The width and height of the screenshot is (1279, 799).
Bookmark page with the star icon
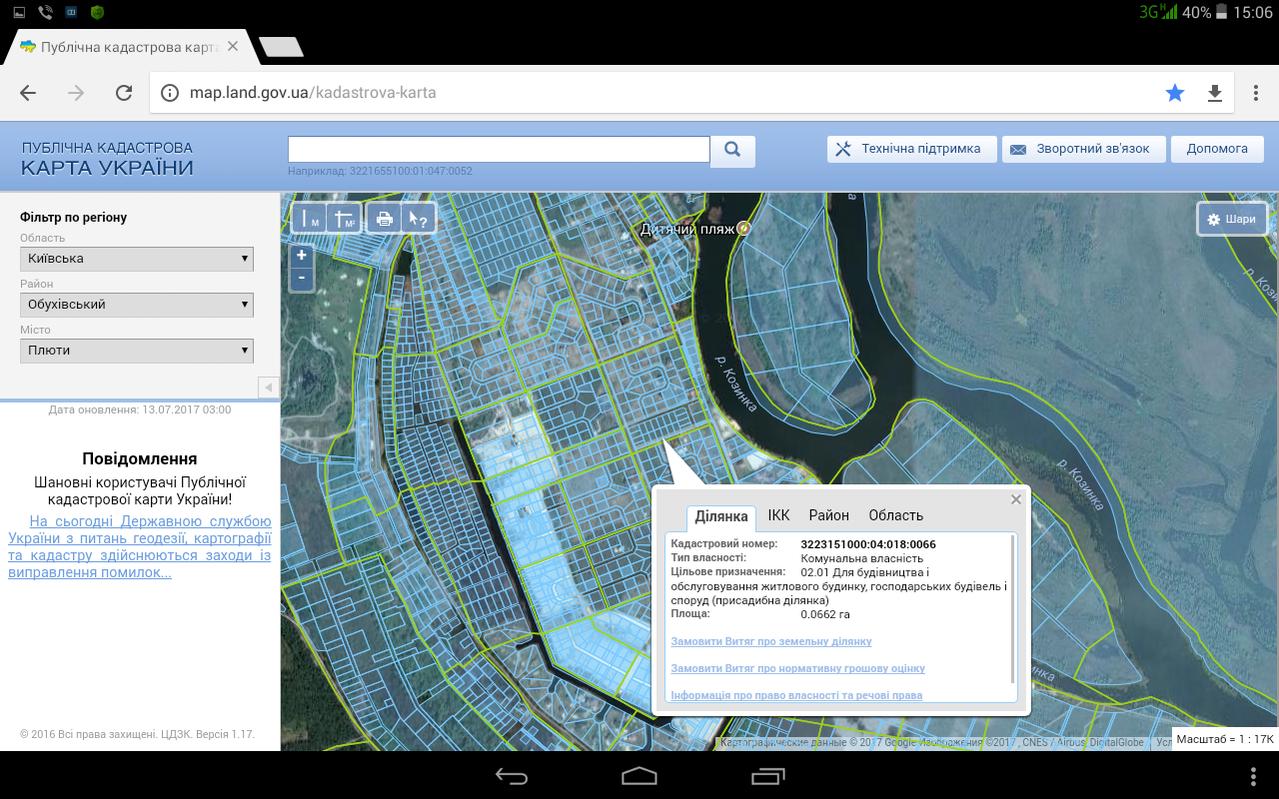click(1174, 93)
